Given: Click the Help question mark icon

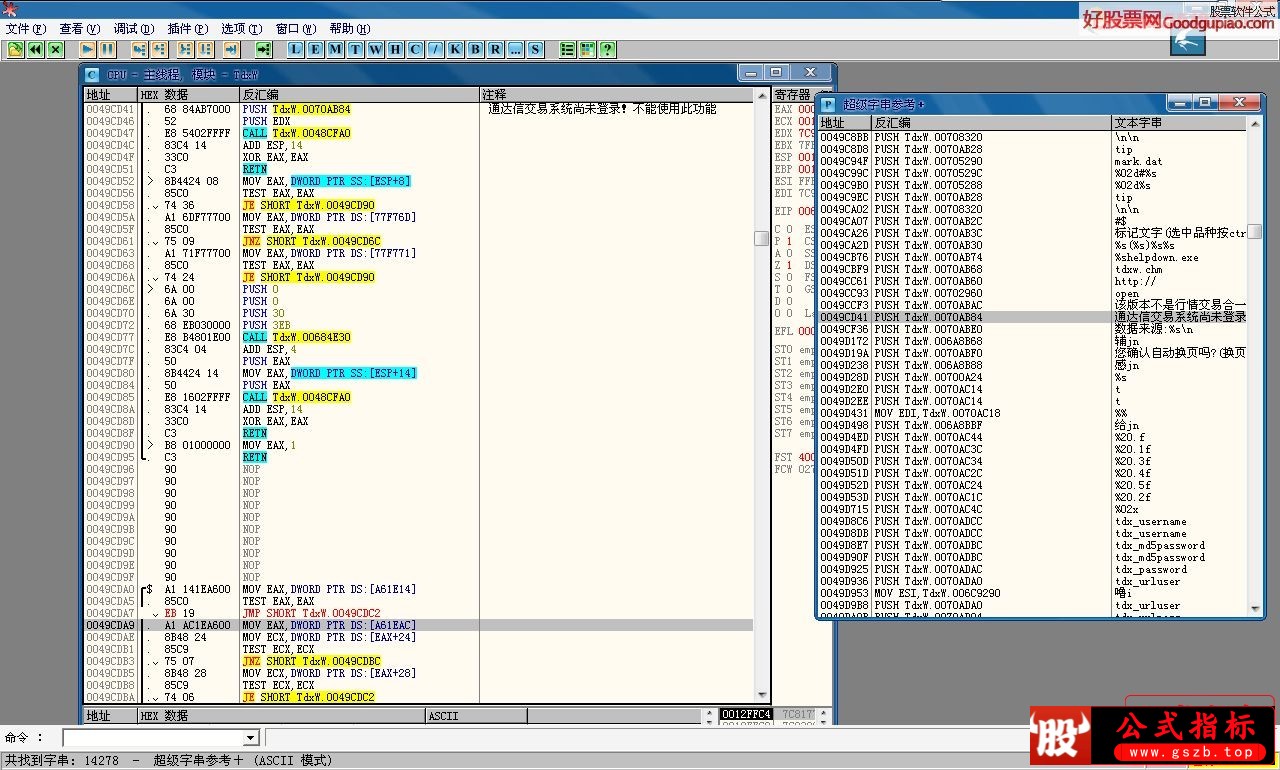Looking at the screenshot, I should (608, 49).
